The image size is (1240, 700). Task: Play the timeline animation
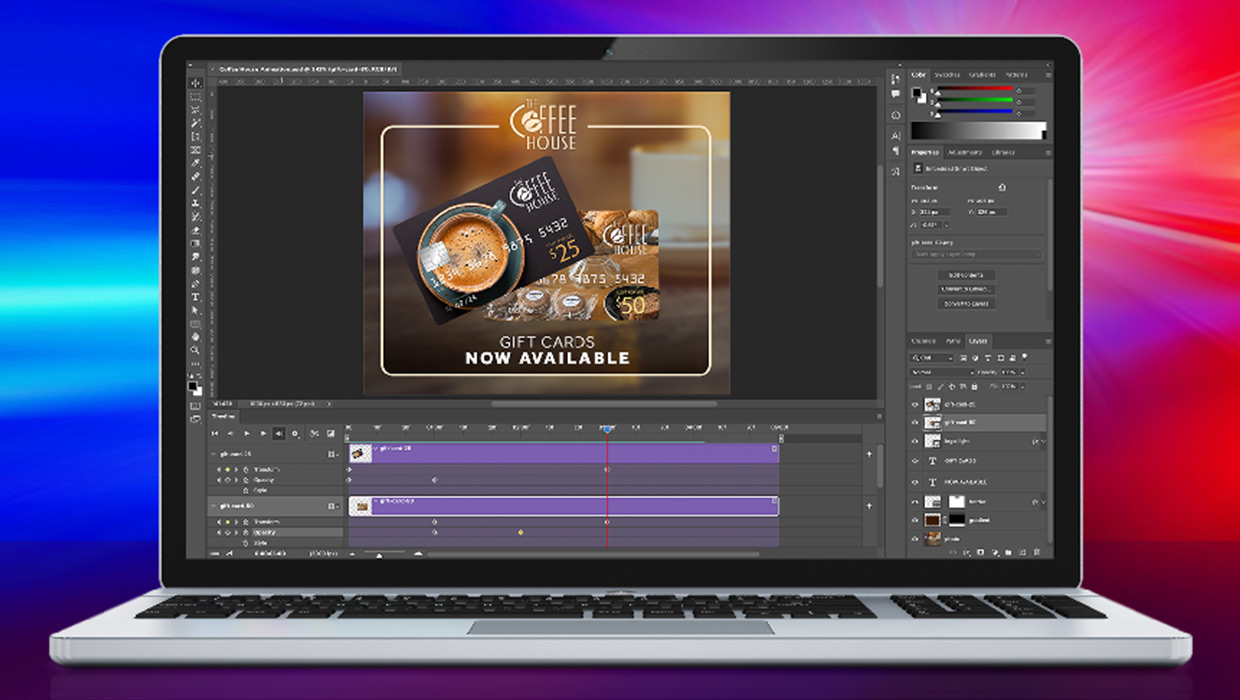click(247, 433)
